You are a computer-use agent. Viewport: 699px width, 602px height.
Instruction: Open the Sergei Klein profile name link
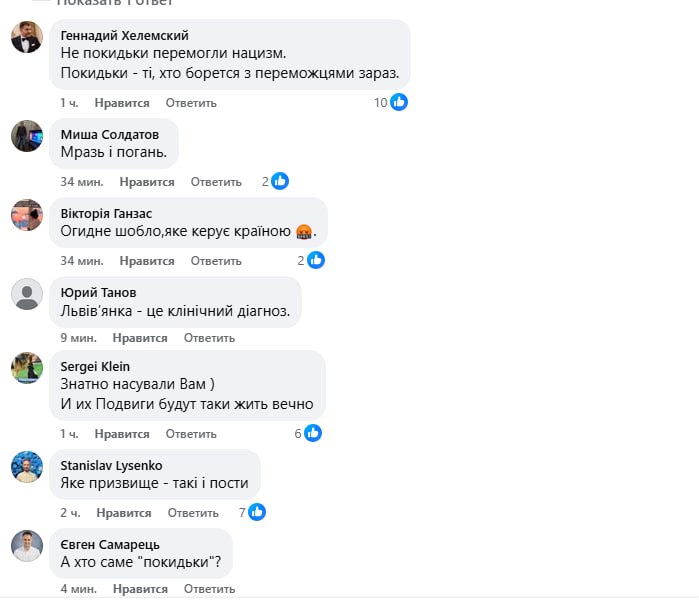click(x=95, y=367)
